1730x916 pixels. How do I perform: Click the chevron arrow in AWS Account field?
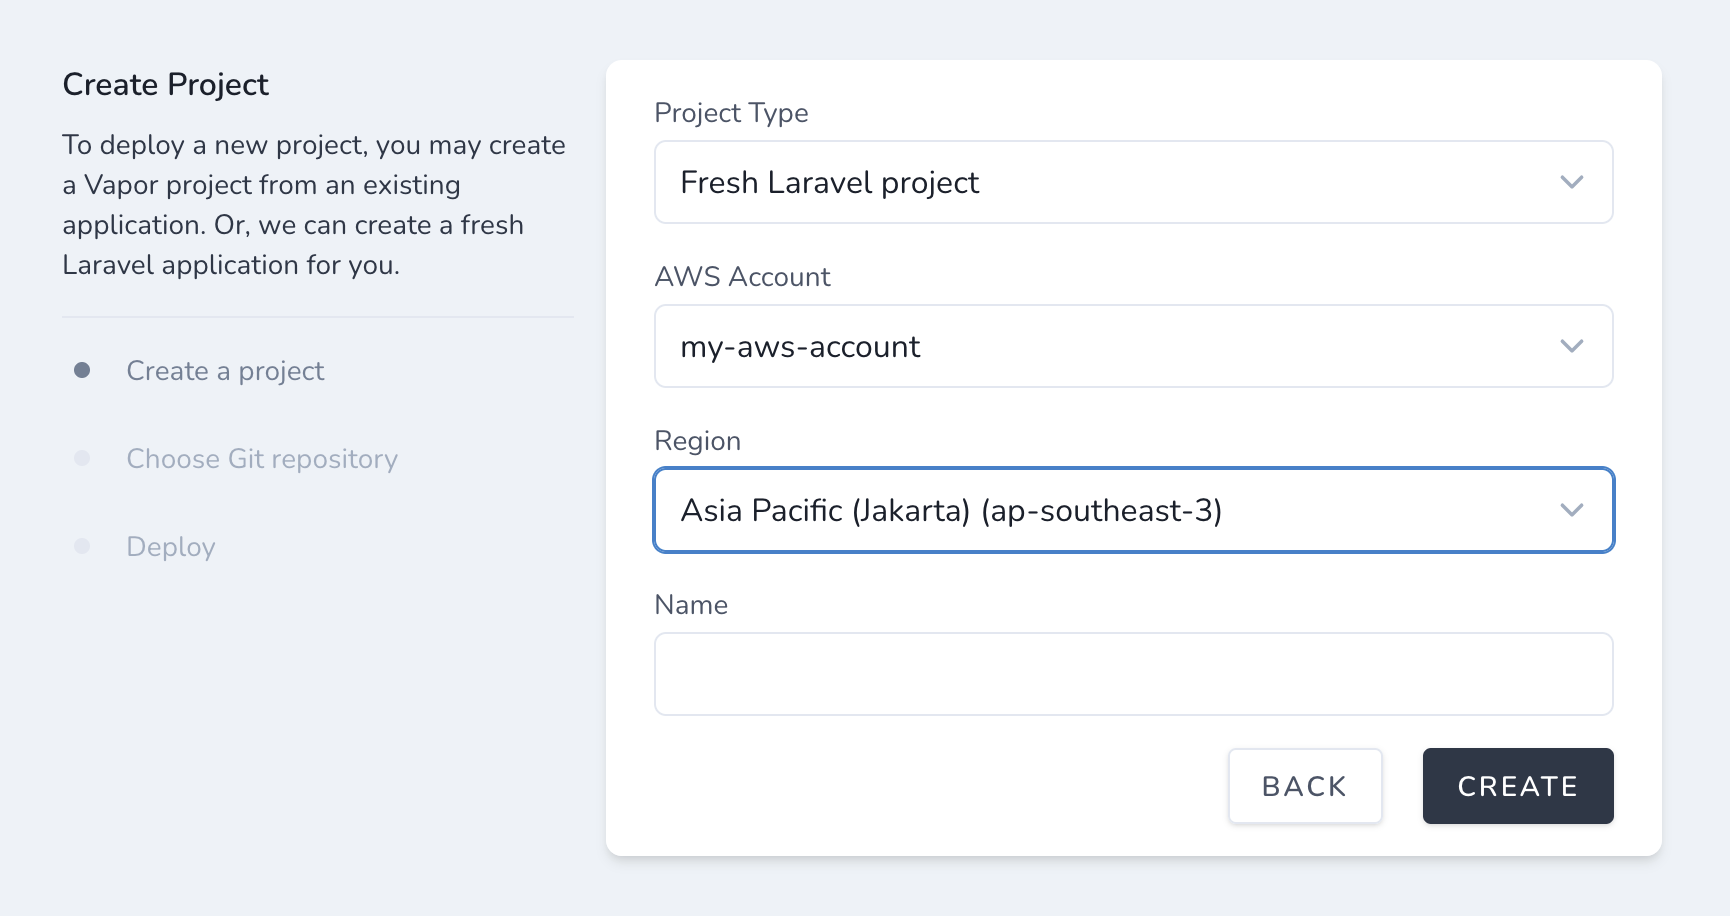[1571, 346]
